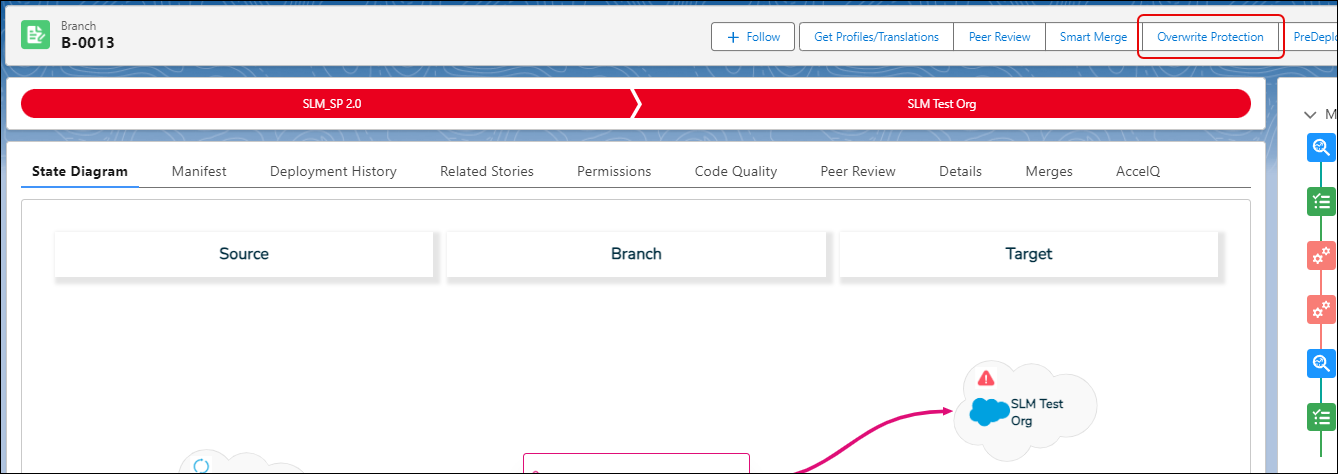Click the Source column header
The image size is (1338, 474).
244,254
